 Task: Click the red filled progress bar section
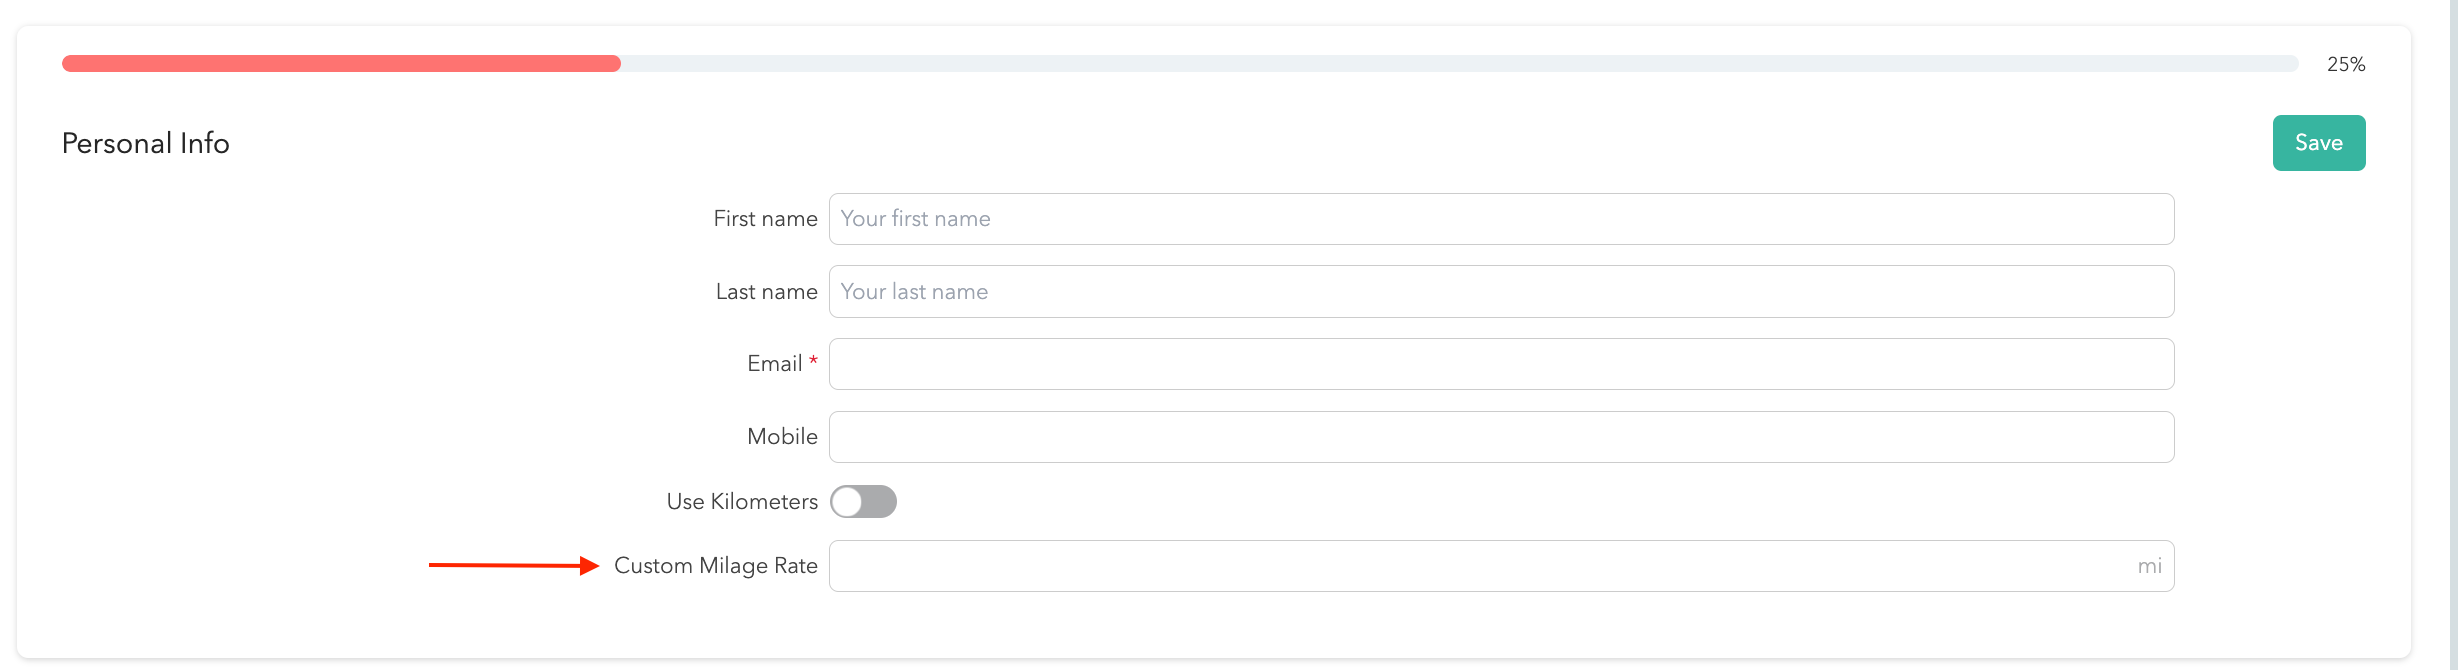(341, 64)
